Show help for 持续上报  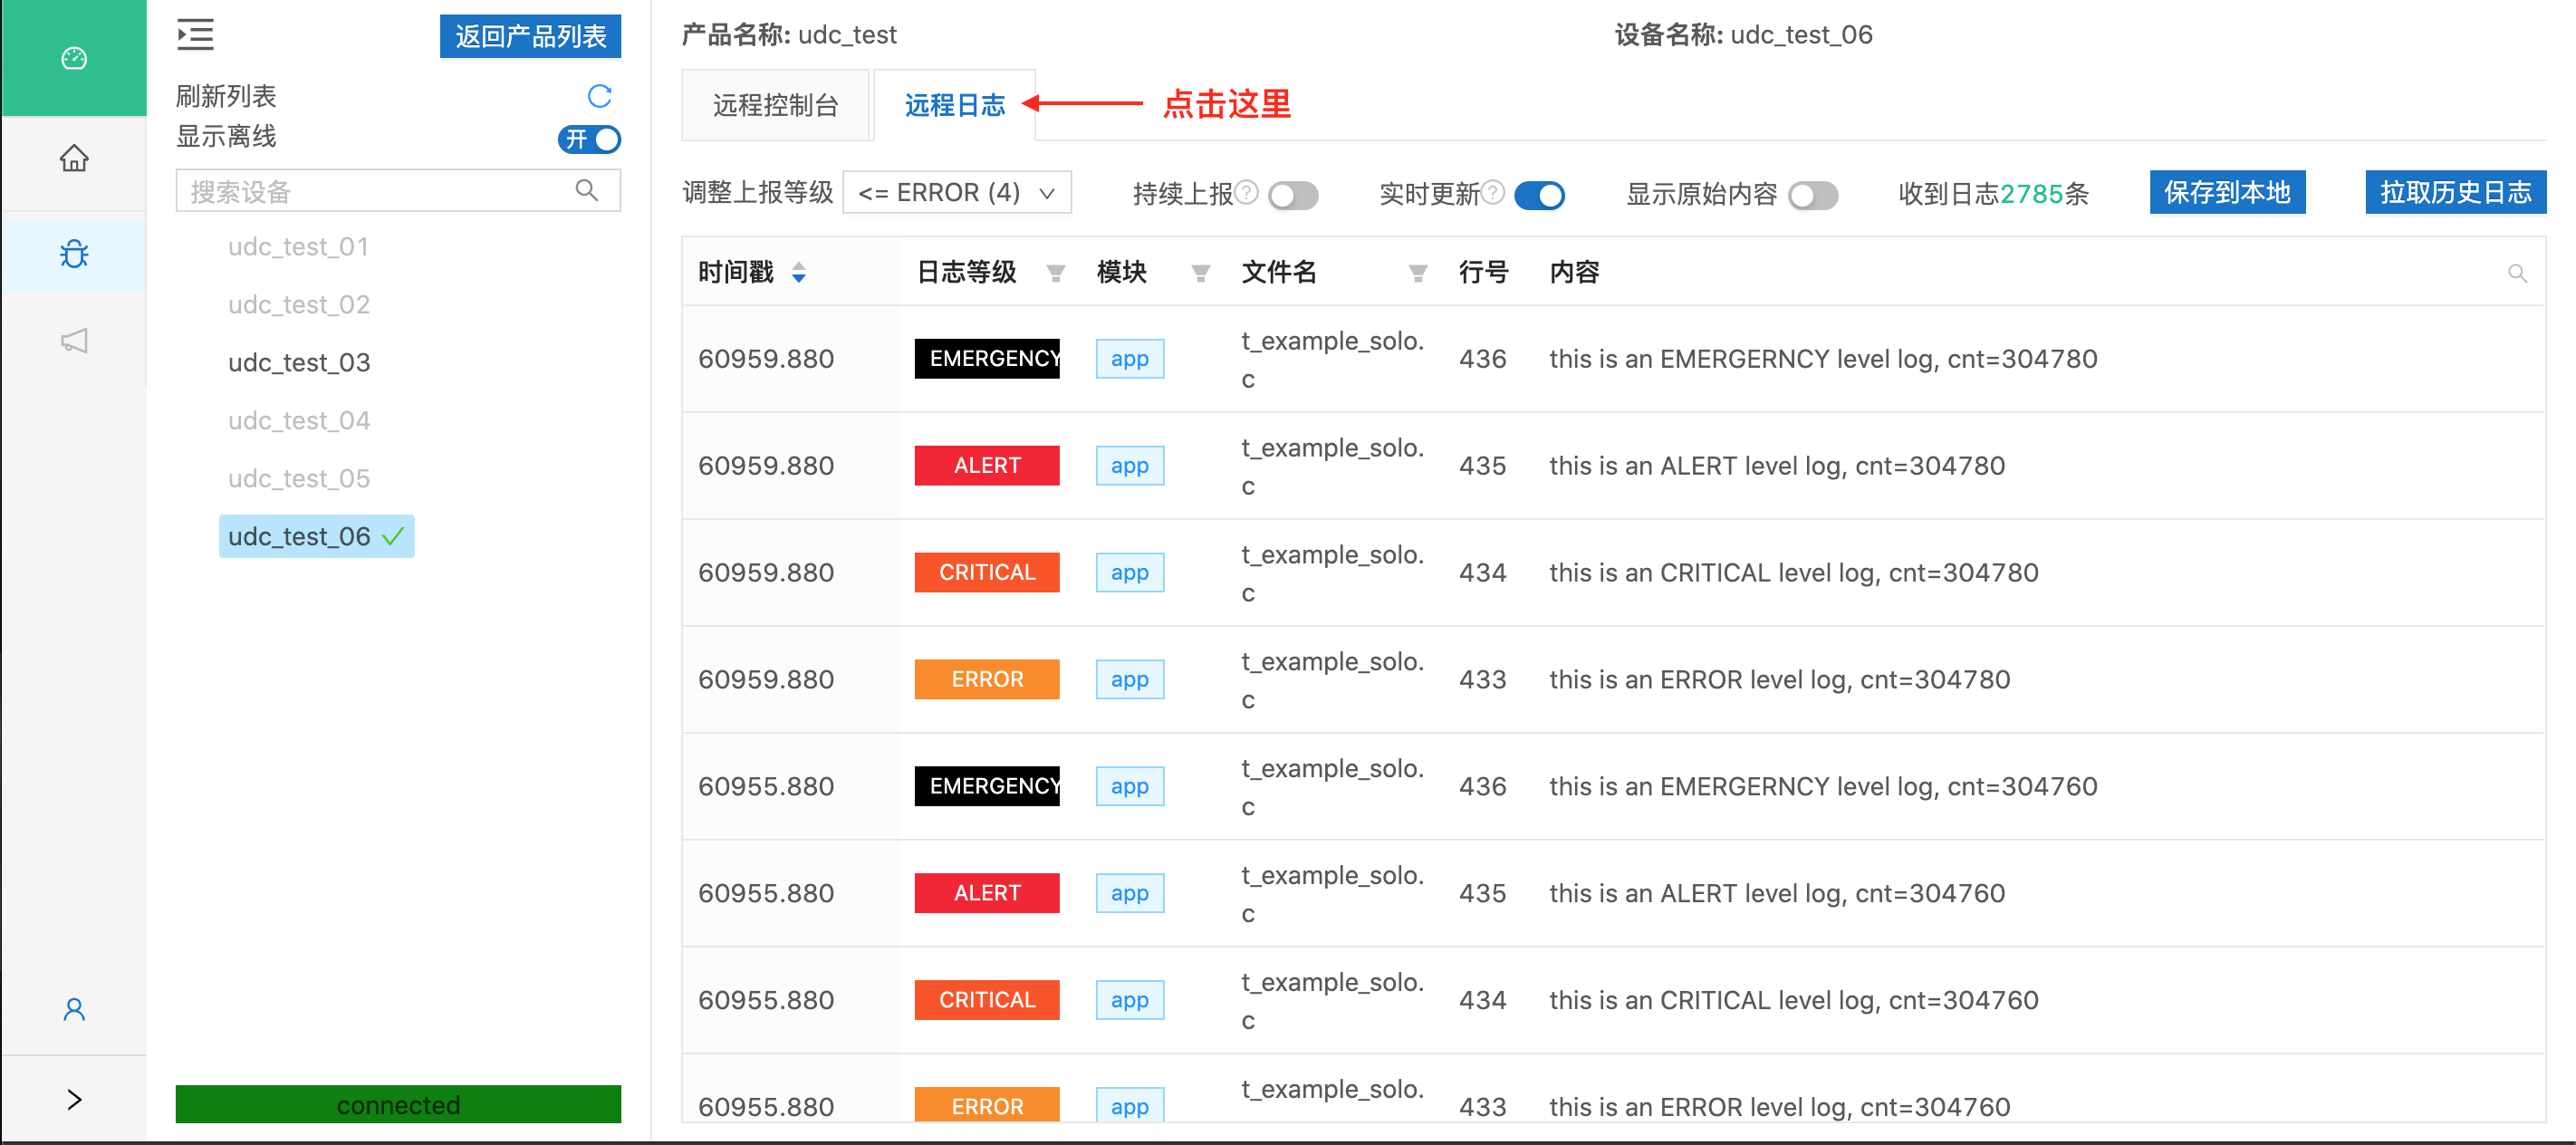pos(1246,192)
